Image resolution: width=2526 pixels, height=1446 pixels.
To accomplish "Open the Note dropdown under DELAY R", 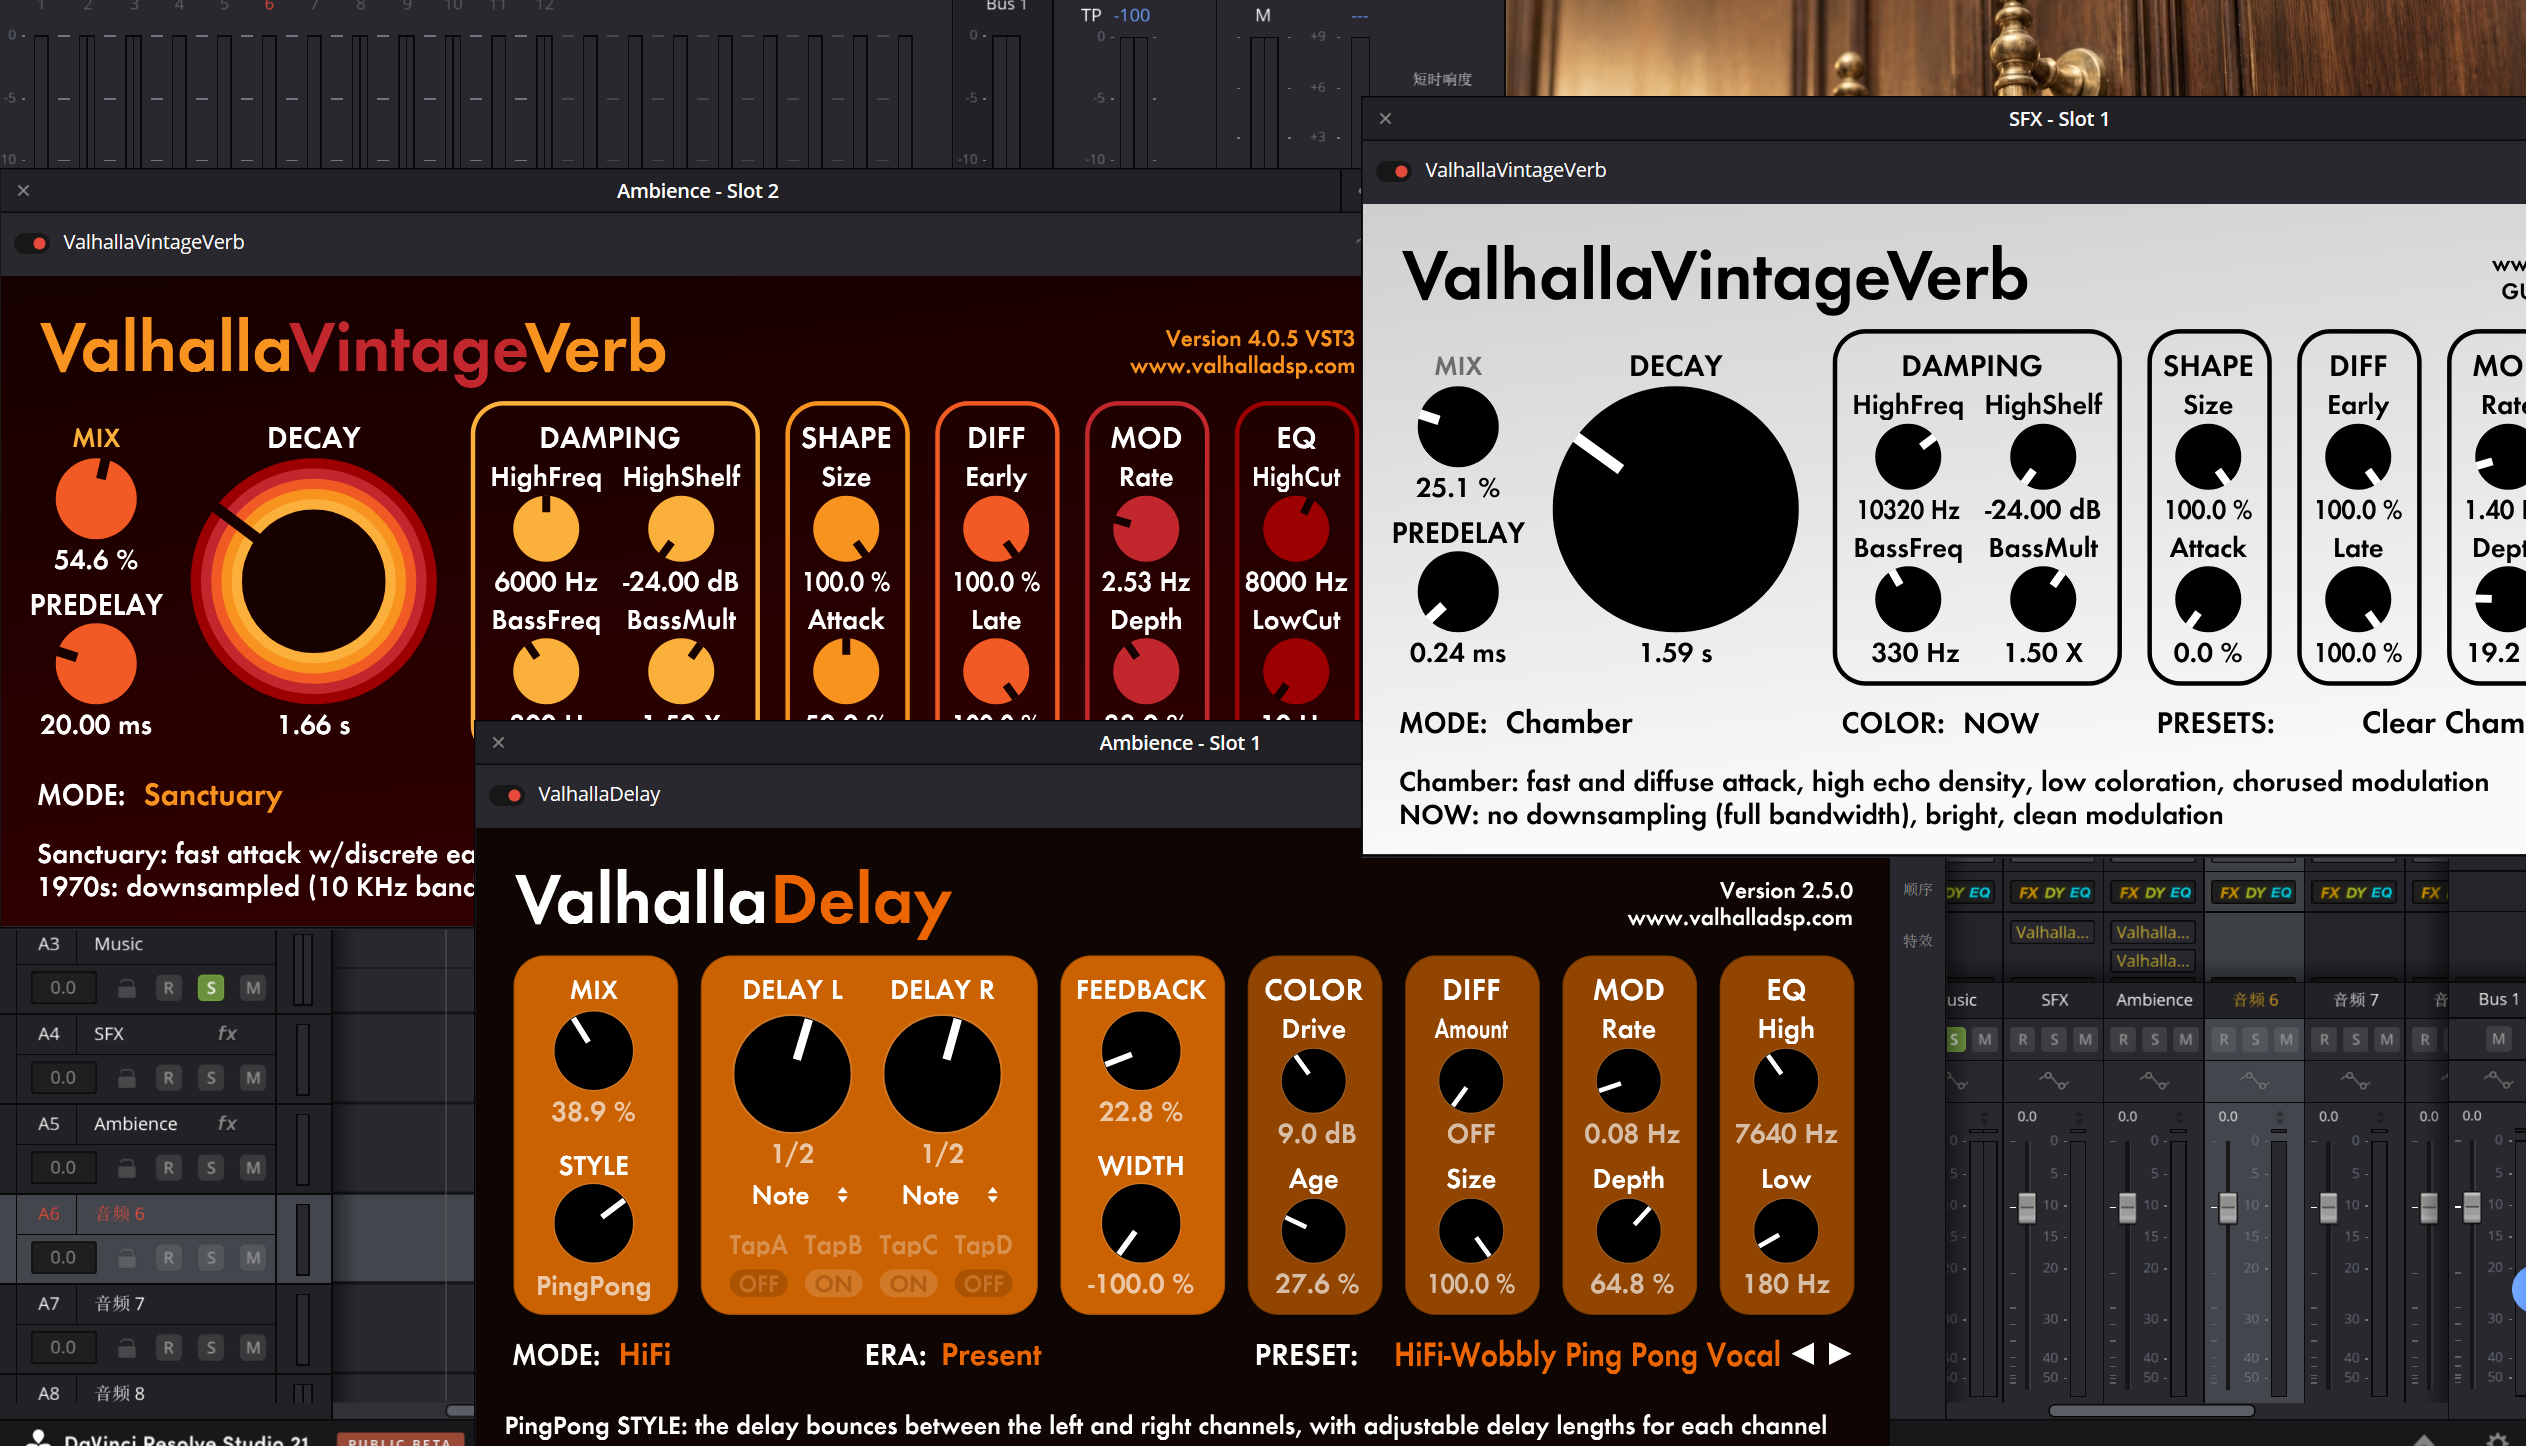I will pos(949,1195).
